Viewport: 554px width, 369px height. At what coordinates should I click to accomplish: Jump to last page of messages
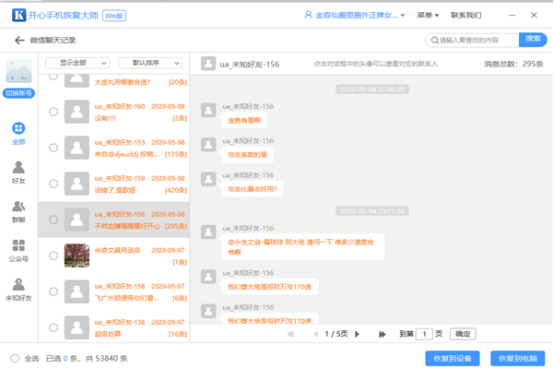(382, 334)
